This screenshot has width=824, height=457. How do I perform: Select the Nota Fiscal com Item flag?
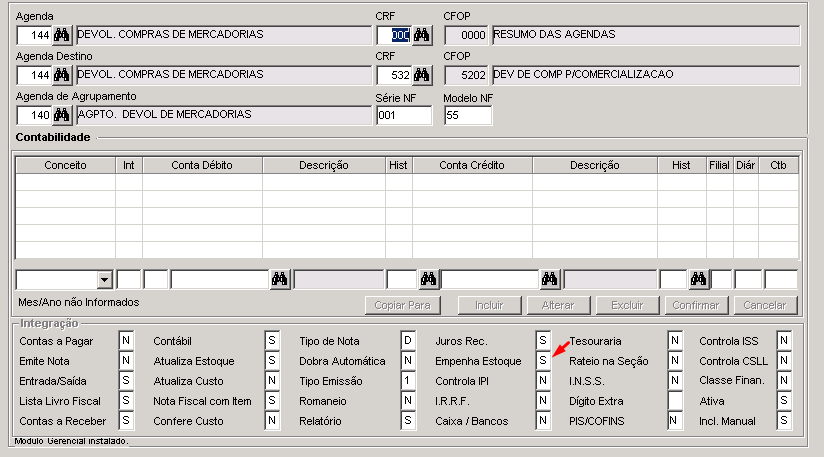(272, 400)
